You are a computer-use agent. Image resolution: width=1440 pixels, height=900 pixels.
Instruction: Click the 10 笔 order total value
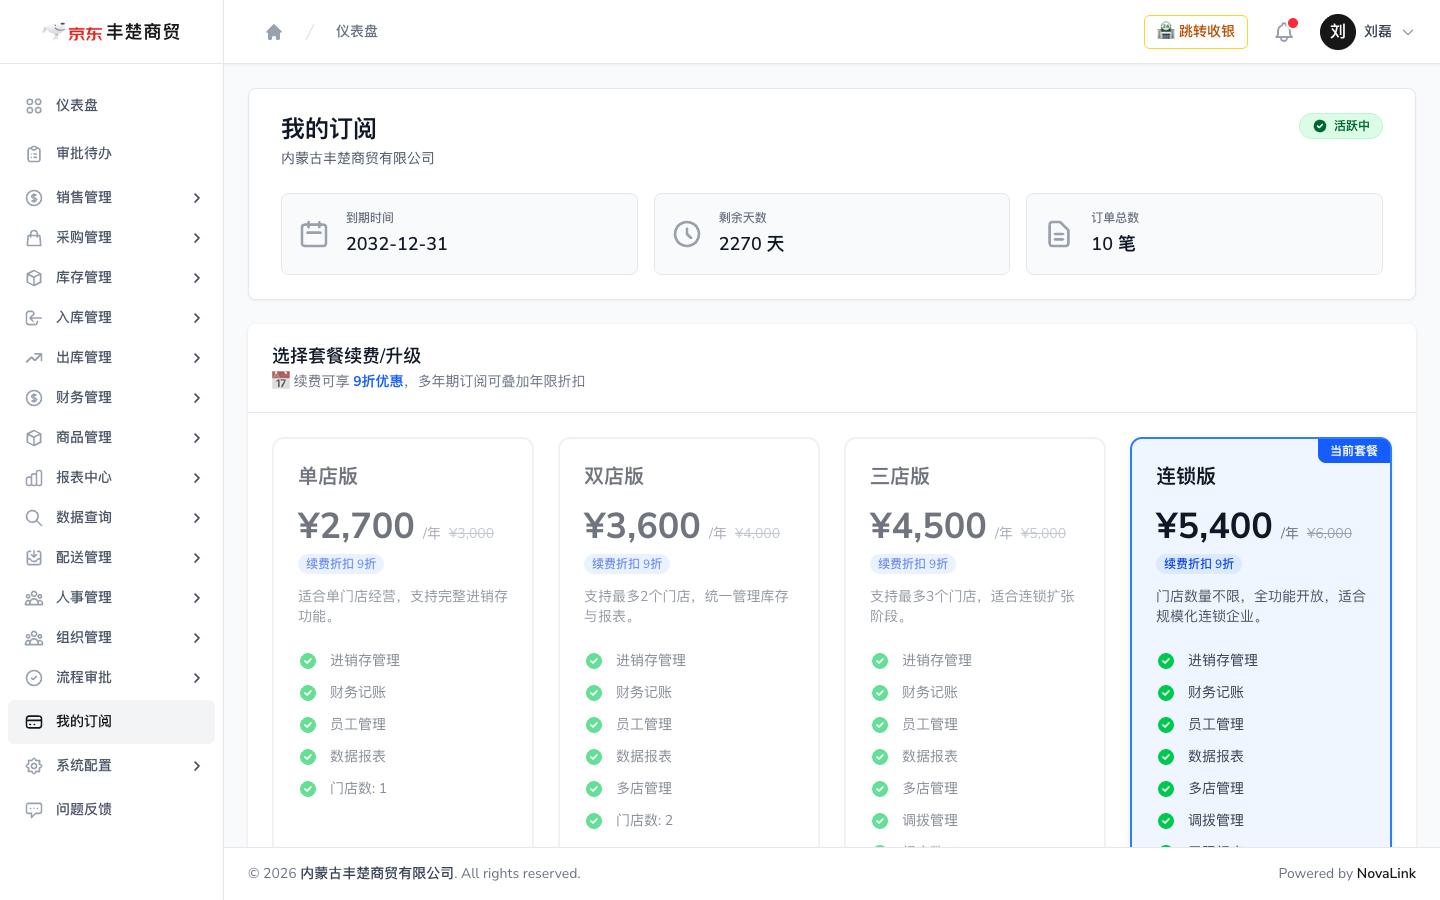tap(1113, 244)
